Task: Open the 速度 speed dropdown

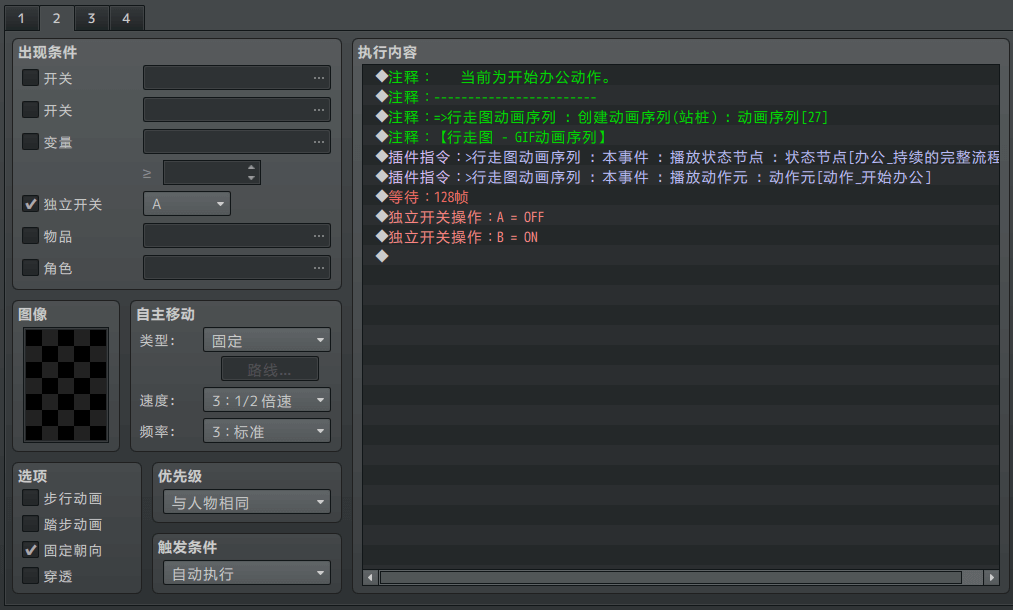Action: [266, 401]
